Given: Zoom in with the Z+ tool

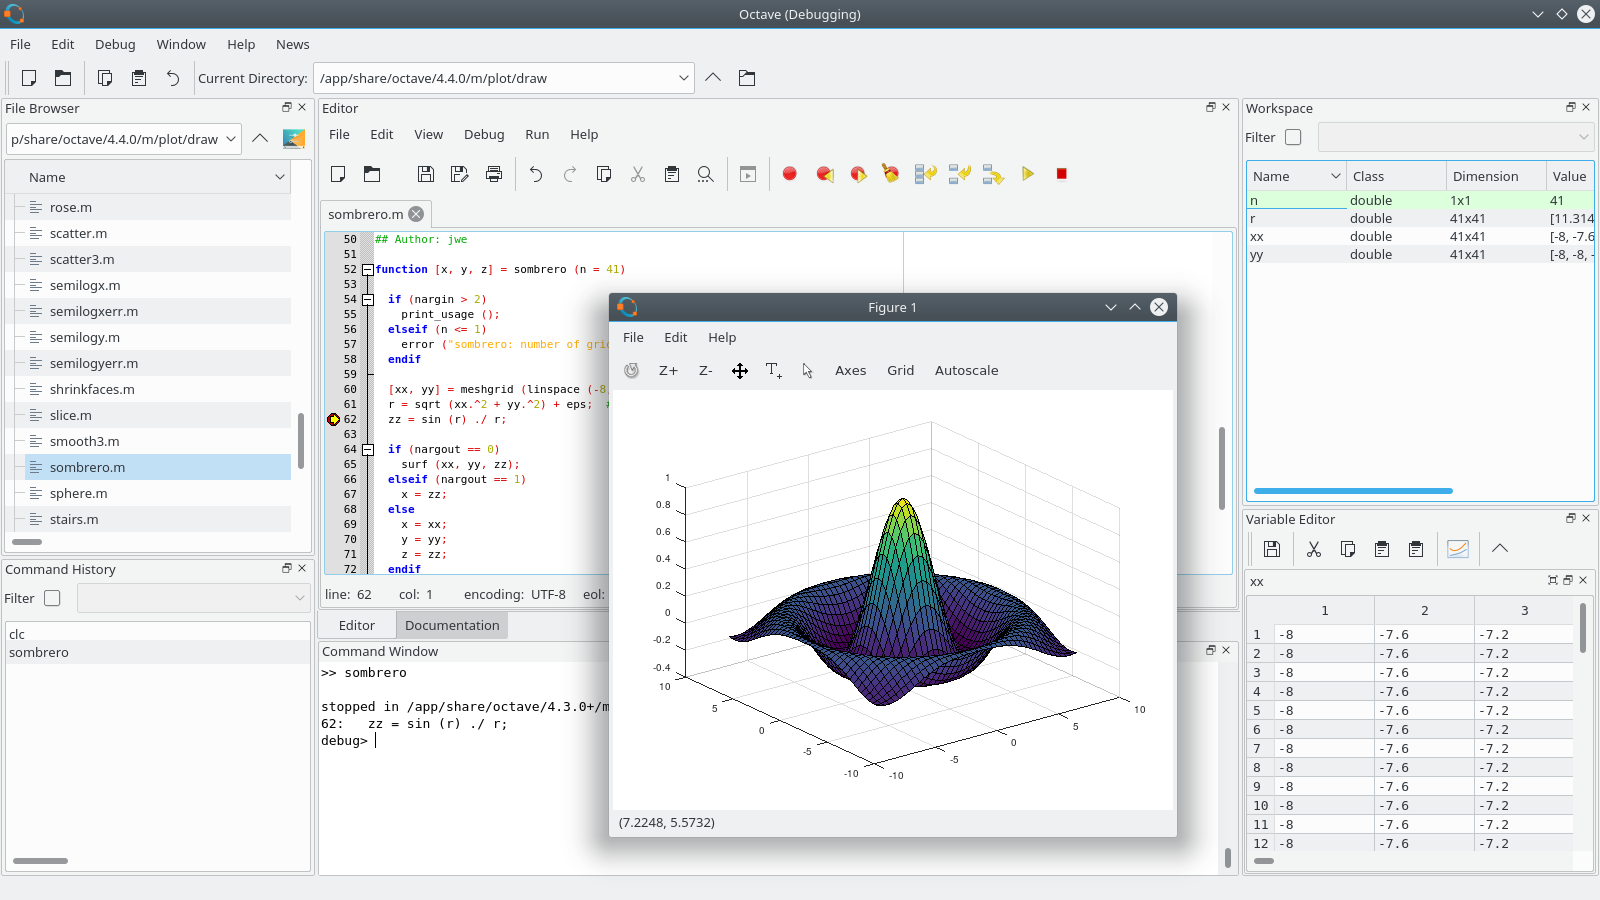Looking at the screenshot, I should pos(667,370).
